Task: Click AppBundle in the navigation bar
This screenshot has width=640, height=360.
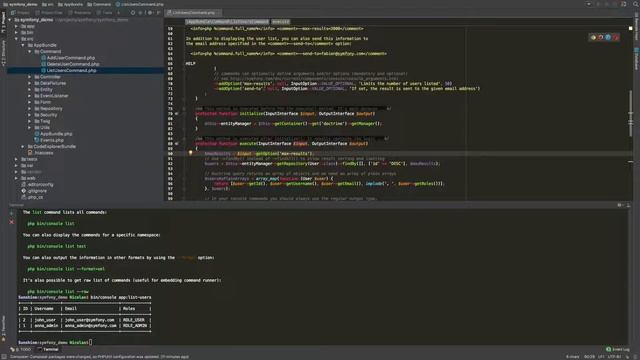Action: click(70, 4)
